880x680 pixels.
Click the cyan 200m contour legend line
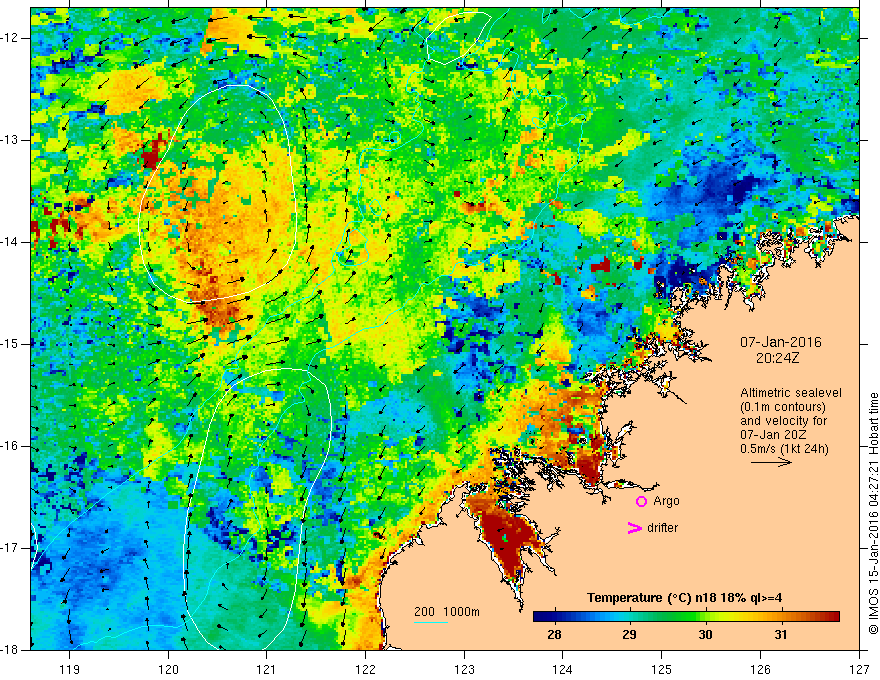click(x=430, y=622)
